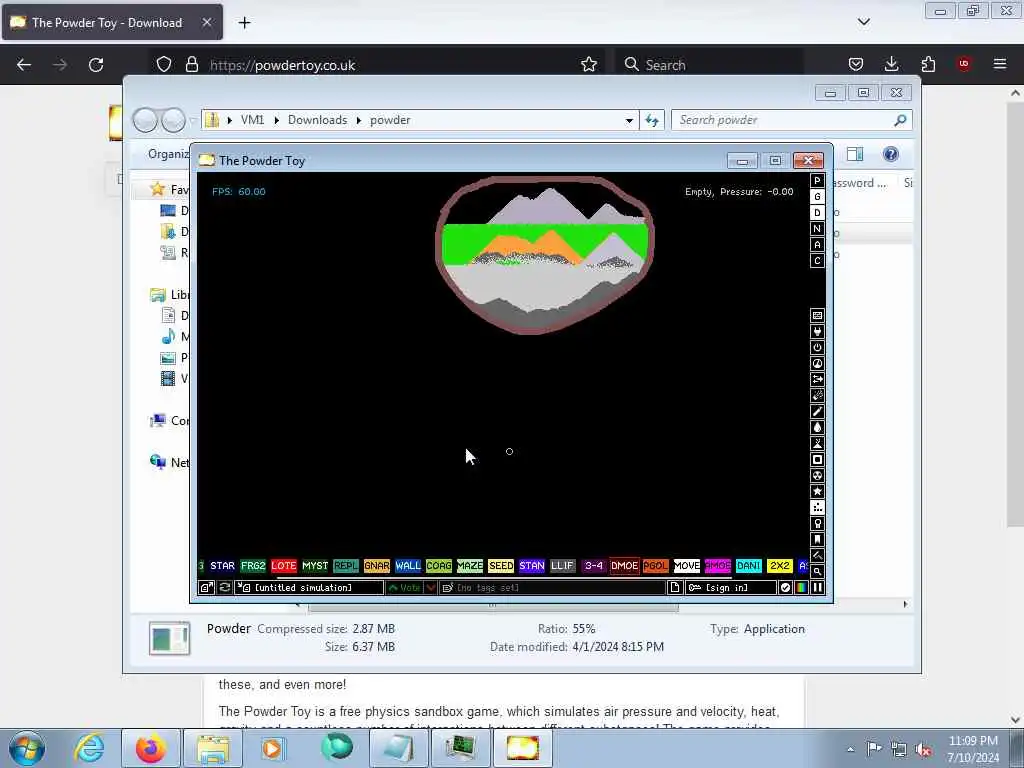Open a new Firefox tab

(x=244, y=23)
